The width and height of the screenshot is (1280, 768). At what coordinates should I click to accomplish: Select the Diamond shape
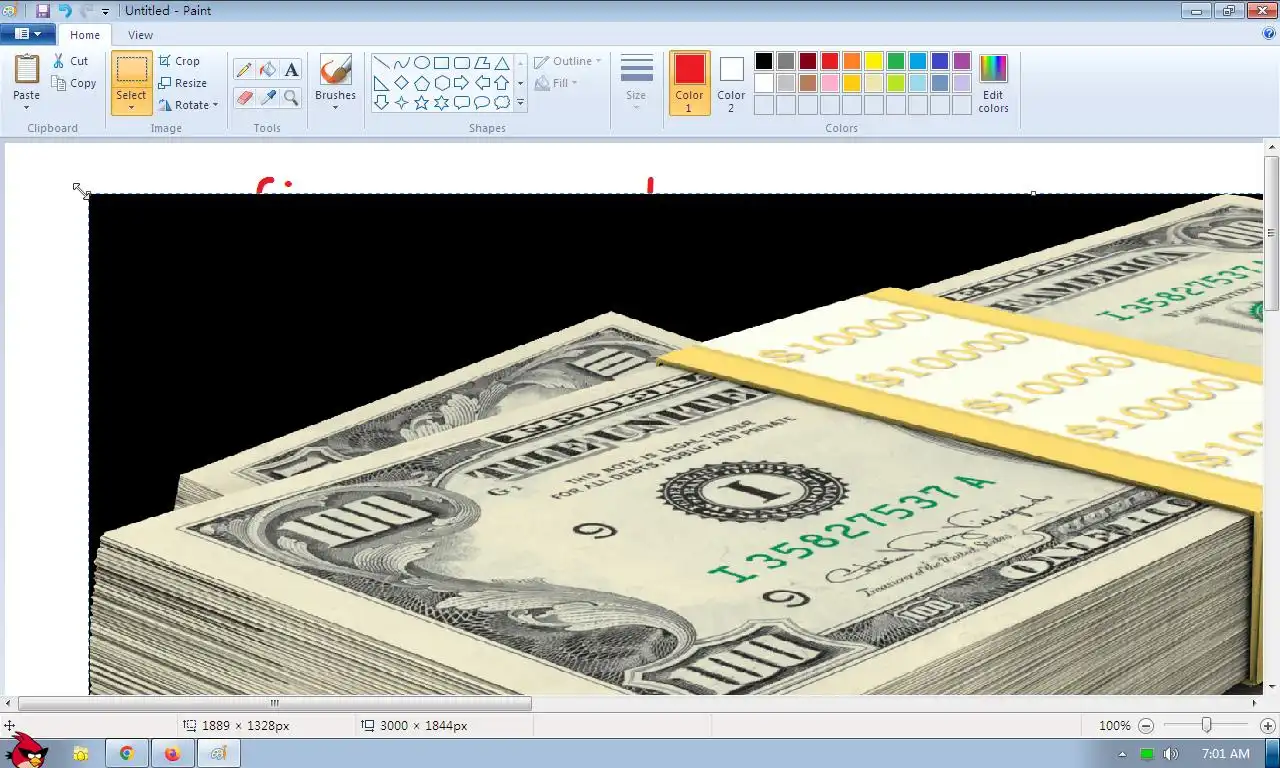pyautogui.click(x=401, y=82)
